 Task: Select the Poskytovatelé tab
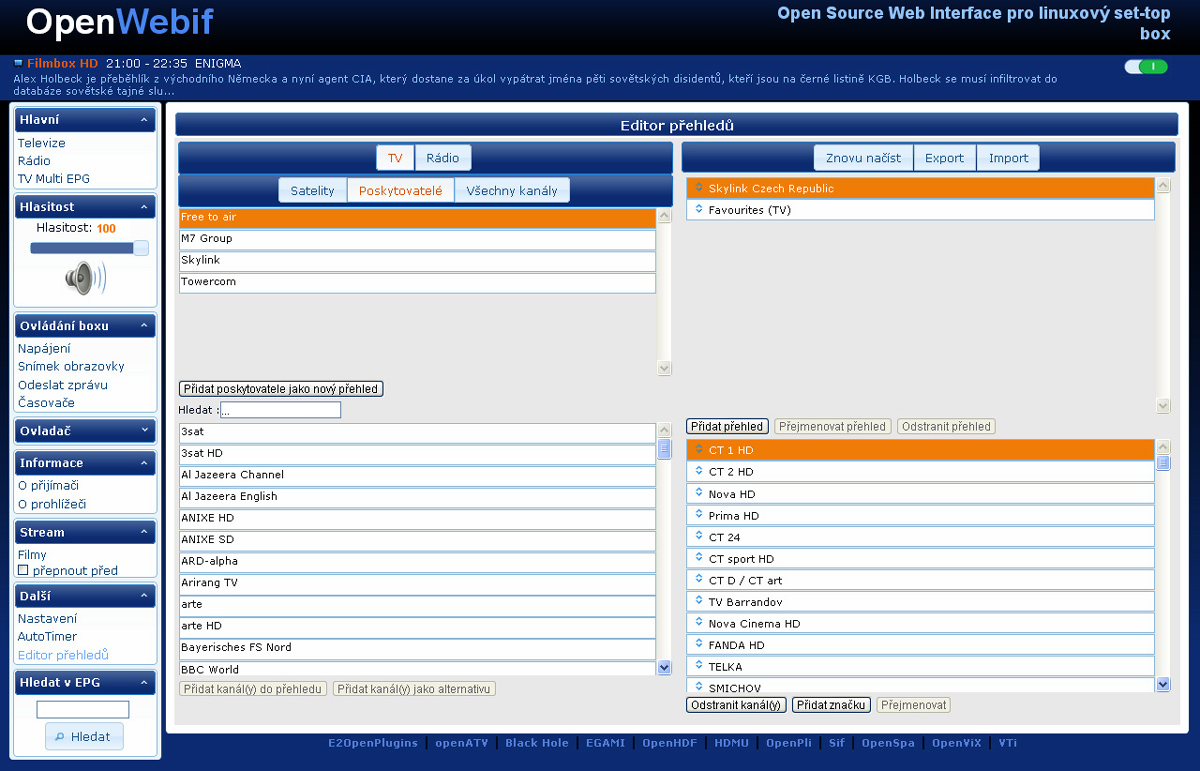[400, 190]
